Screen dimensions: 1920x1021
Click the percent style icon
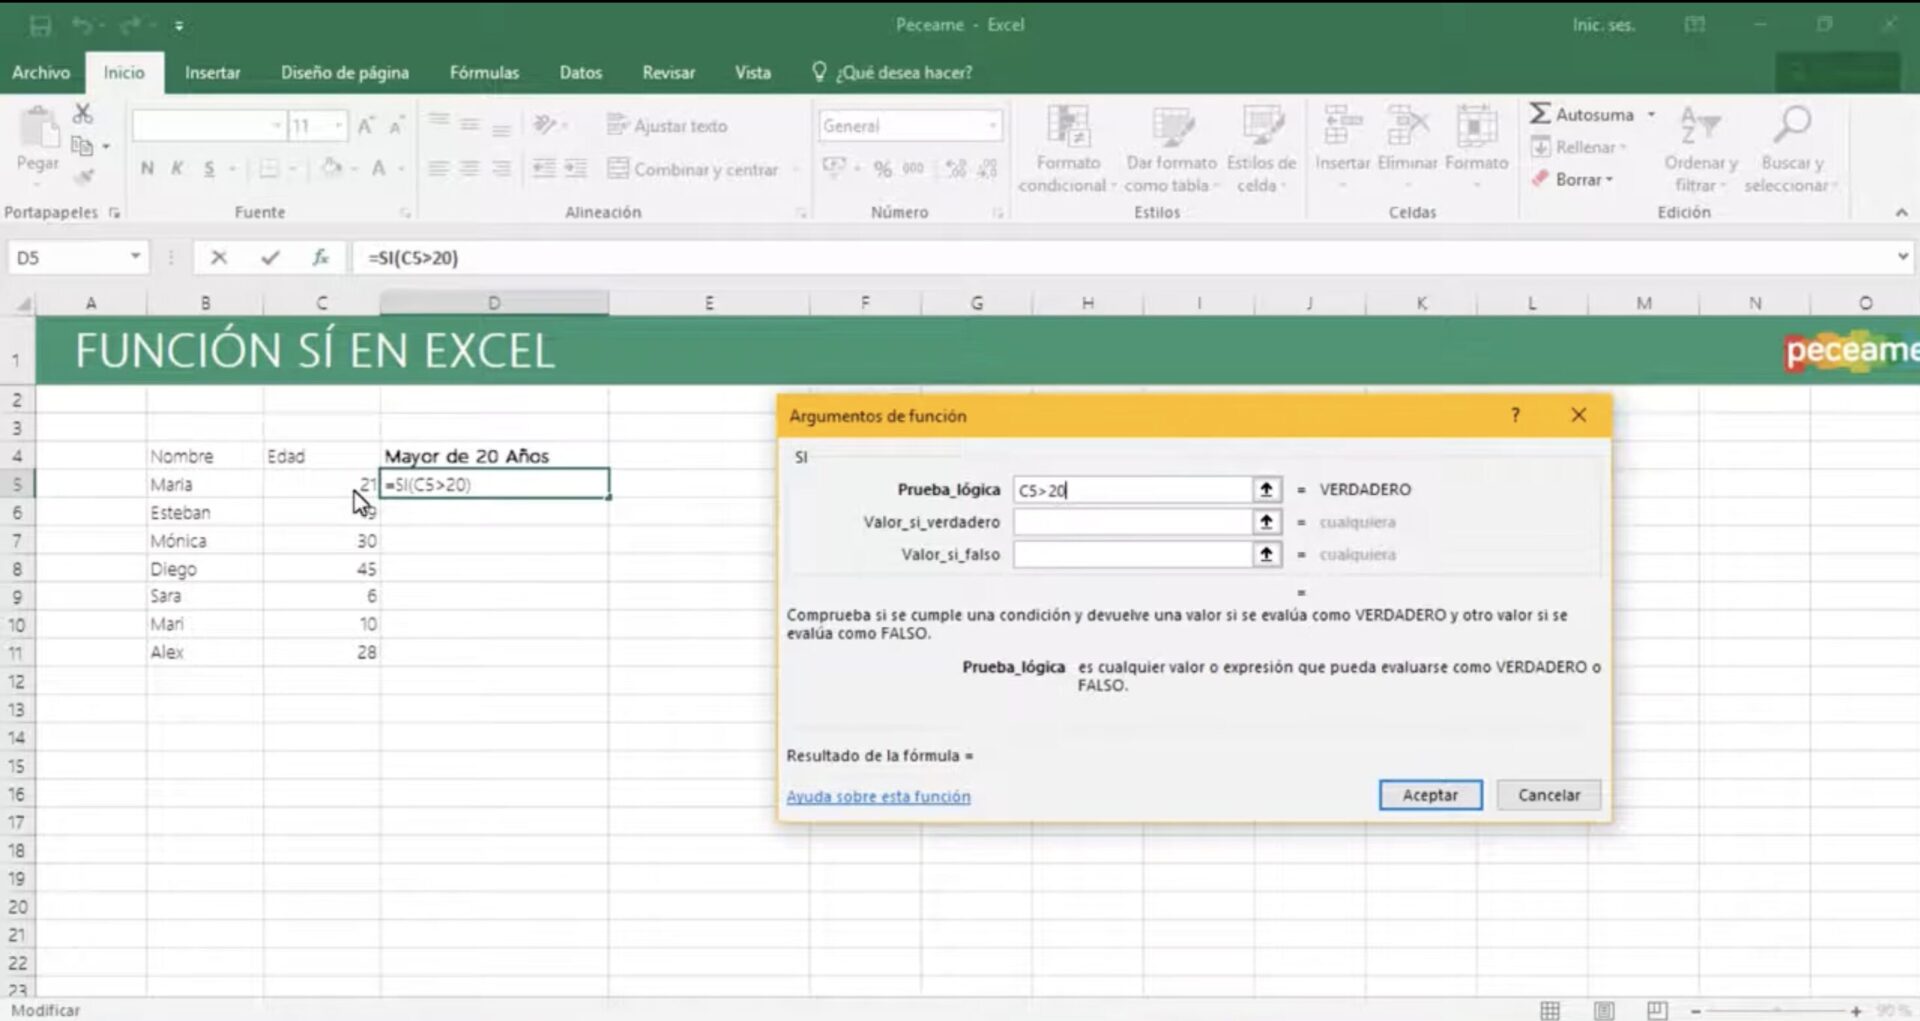[882, 168]
